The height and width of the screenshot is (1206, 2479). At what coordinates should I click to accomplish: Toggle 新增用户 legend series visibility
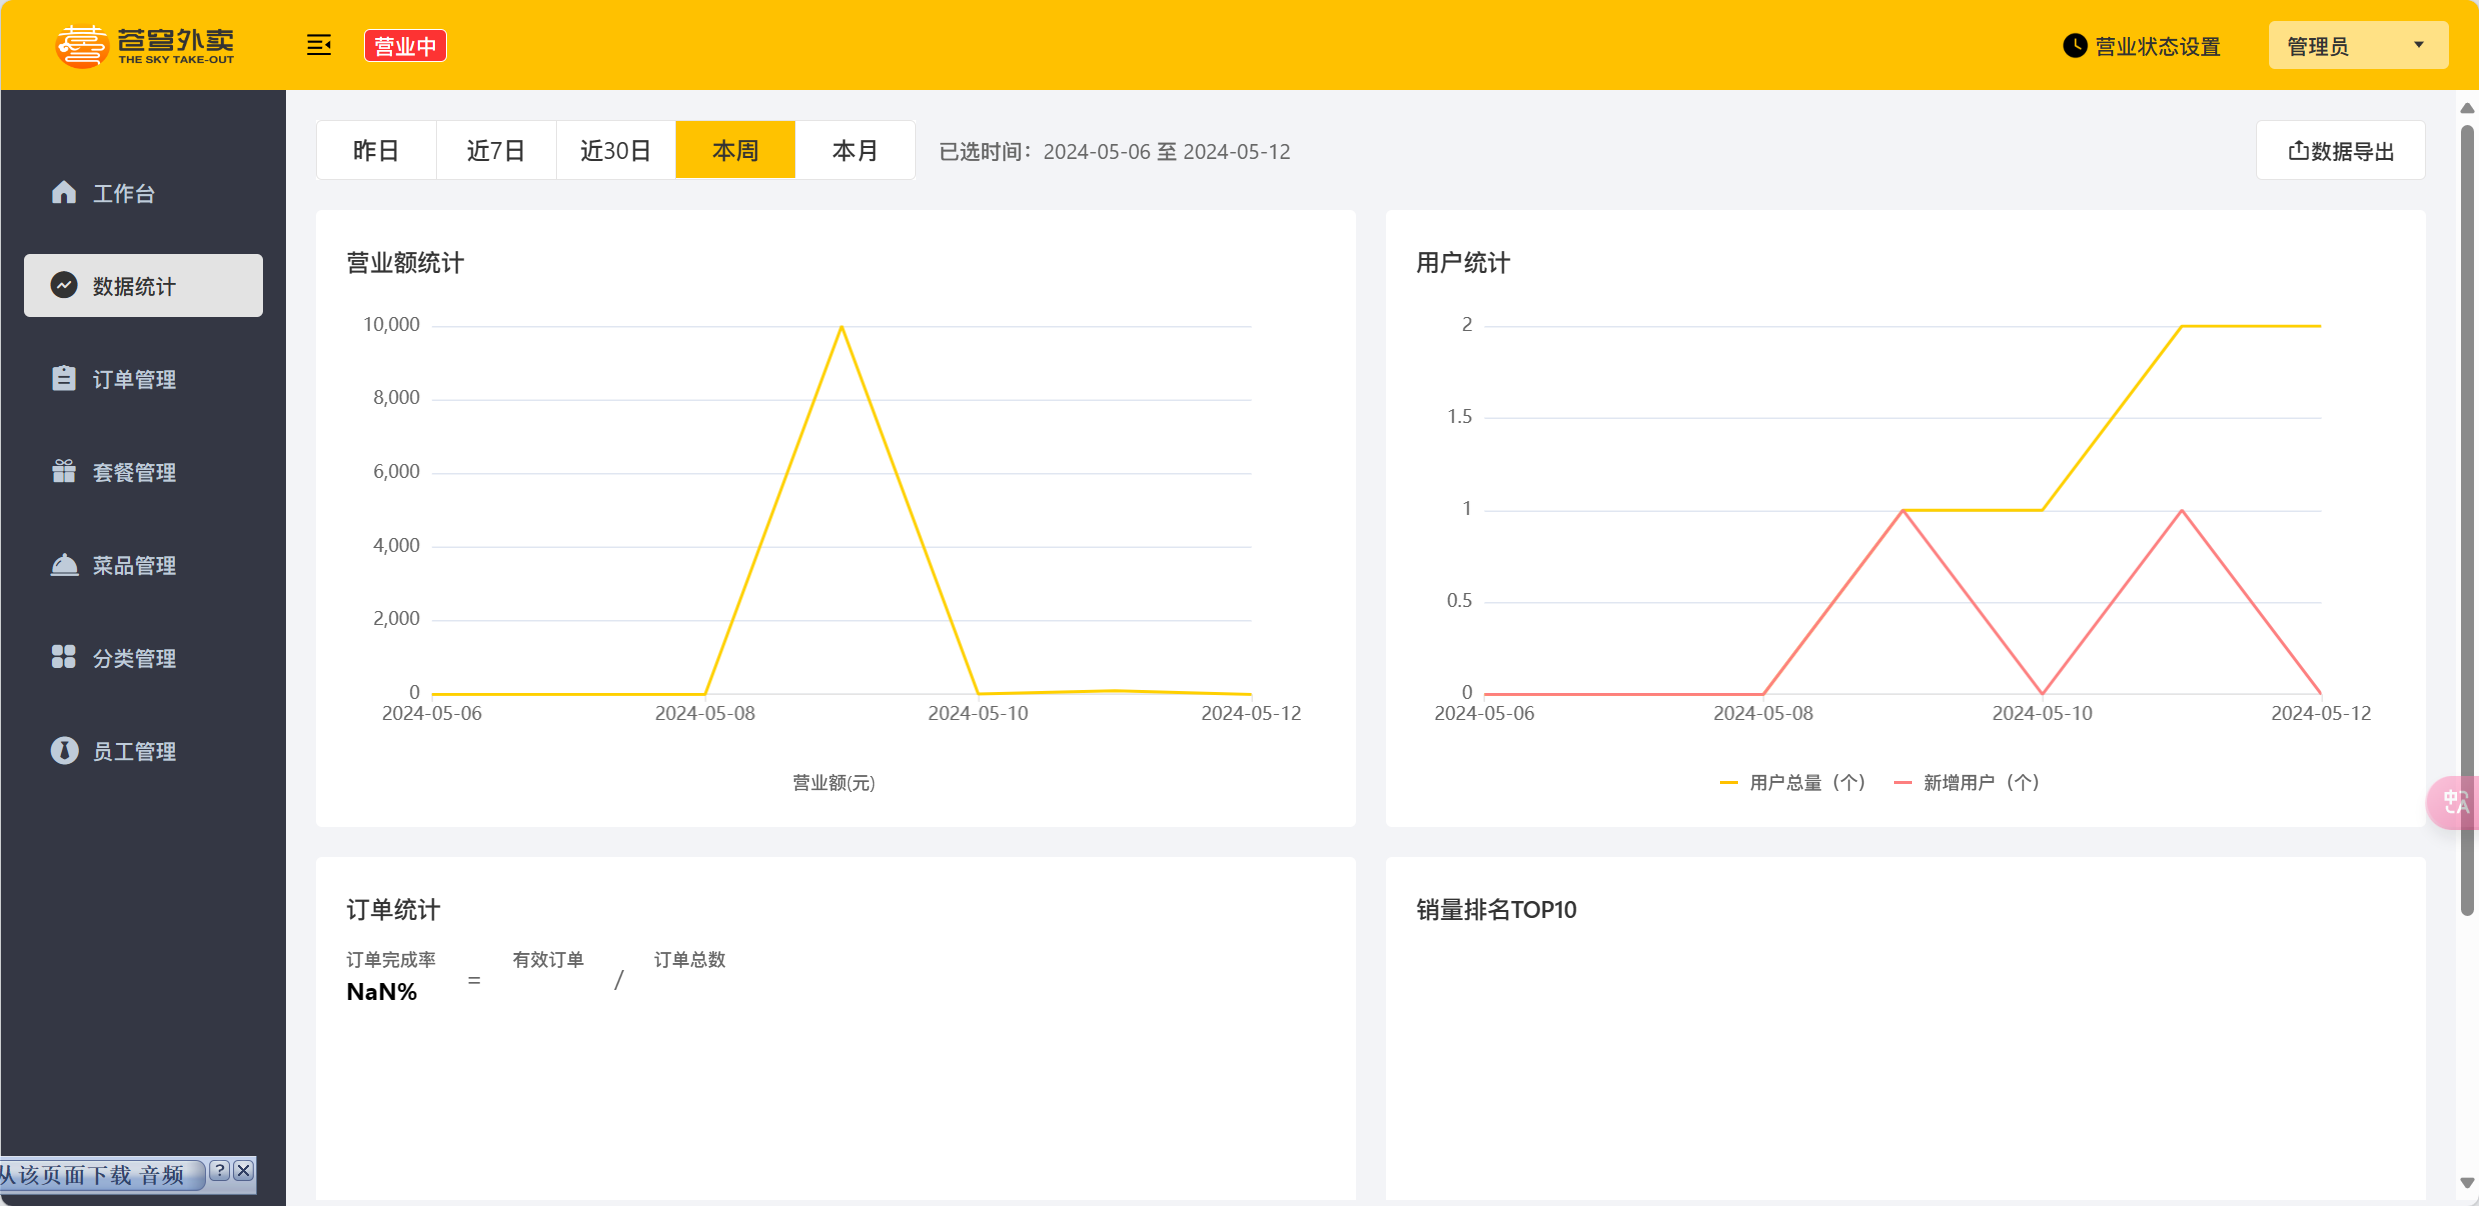tap(1968, 783)
